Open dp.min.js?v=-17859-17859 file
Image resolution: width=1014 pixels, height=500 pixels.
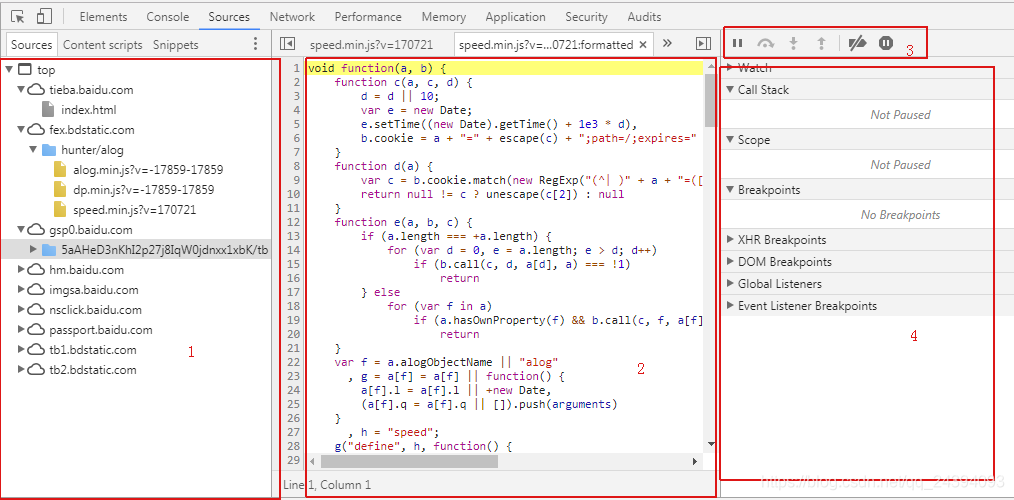(x=144, y=190)
